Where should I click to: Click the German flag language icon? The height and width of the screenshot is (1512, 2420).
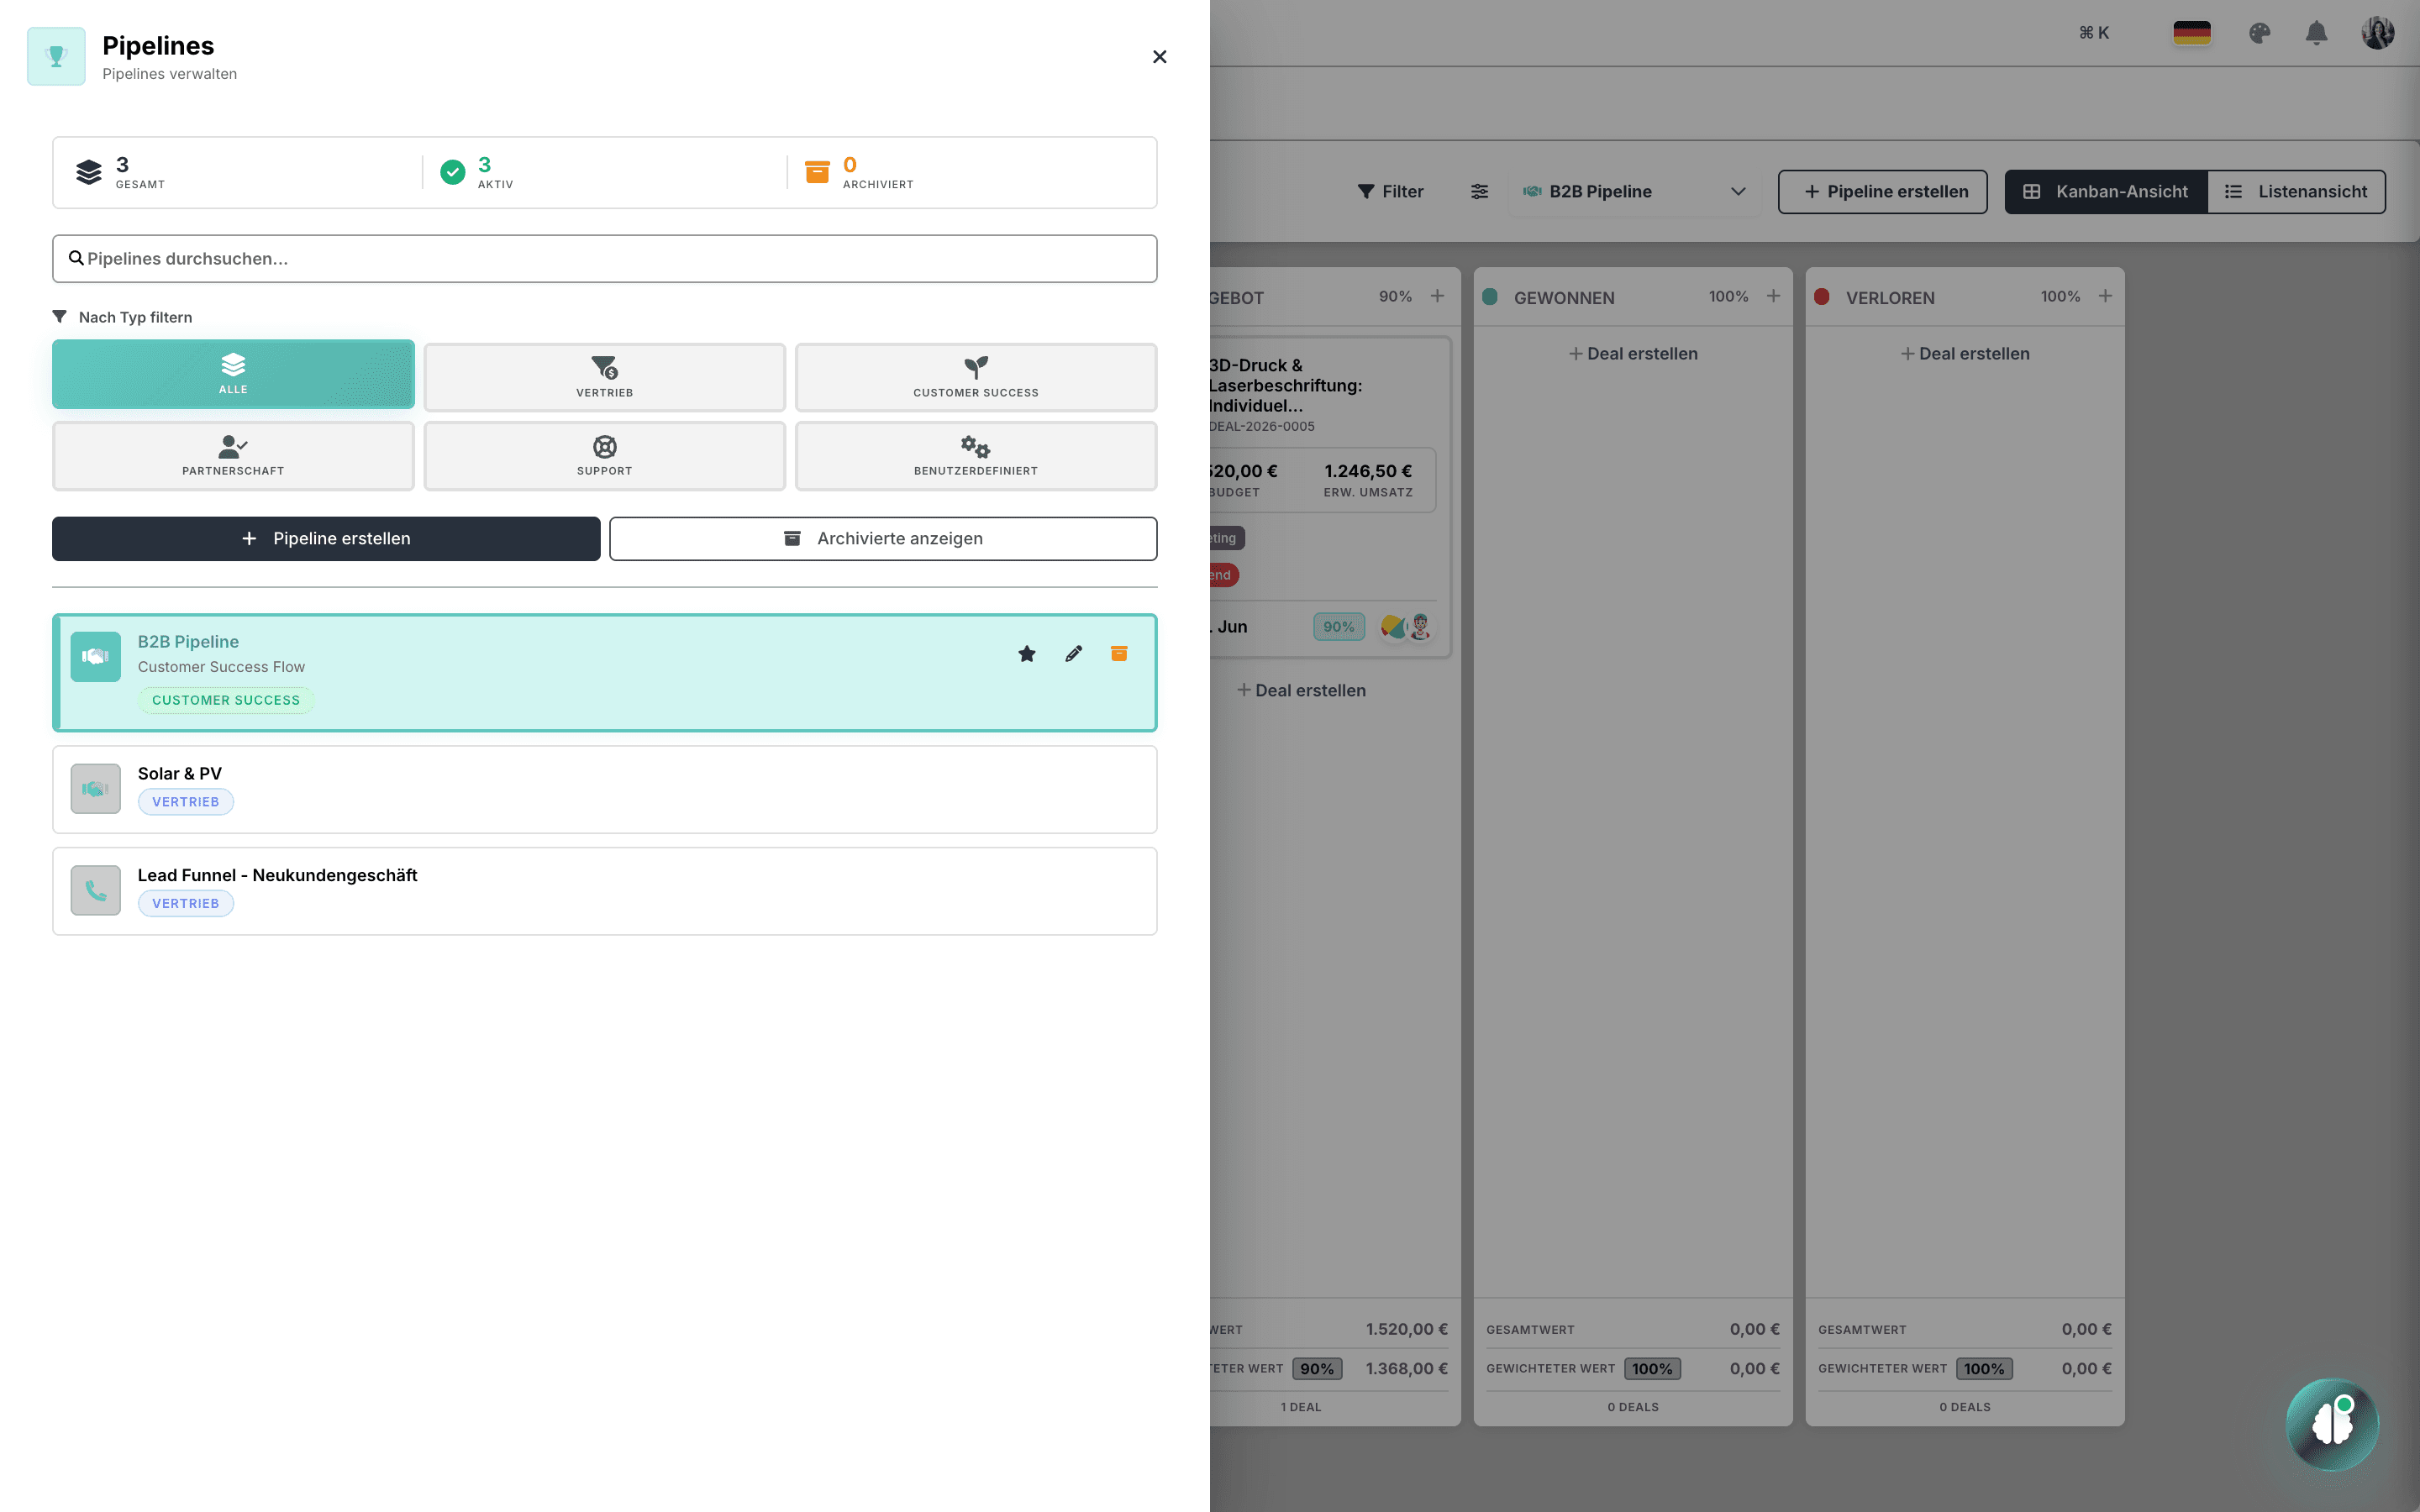click(2191, 33)
